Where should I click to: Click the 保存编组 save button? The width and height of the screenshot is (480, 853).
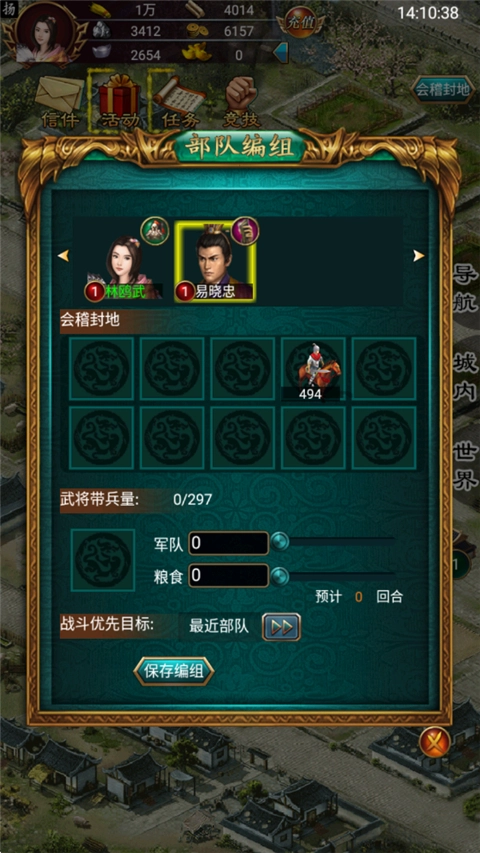point(174,671)
